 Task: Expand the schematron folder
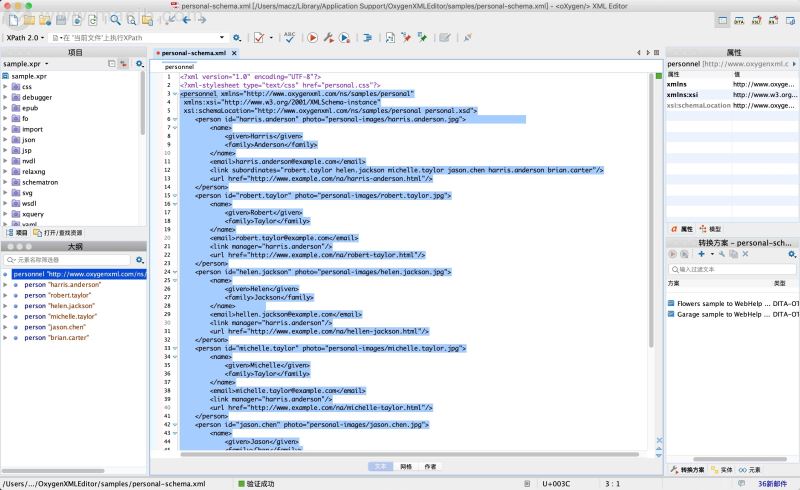pyautogui.click(x=5, y=182)
